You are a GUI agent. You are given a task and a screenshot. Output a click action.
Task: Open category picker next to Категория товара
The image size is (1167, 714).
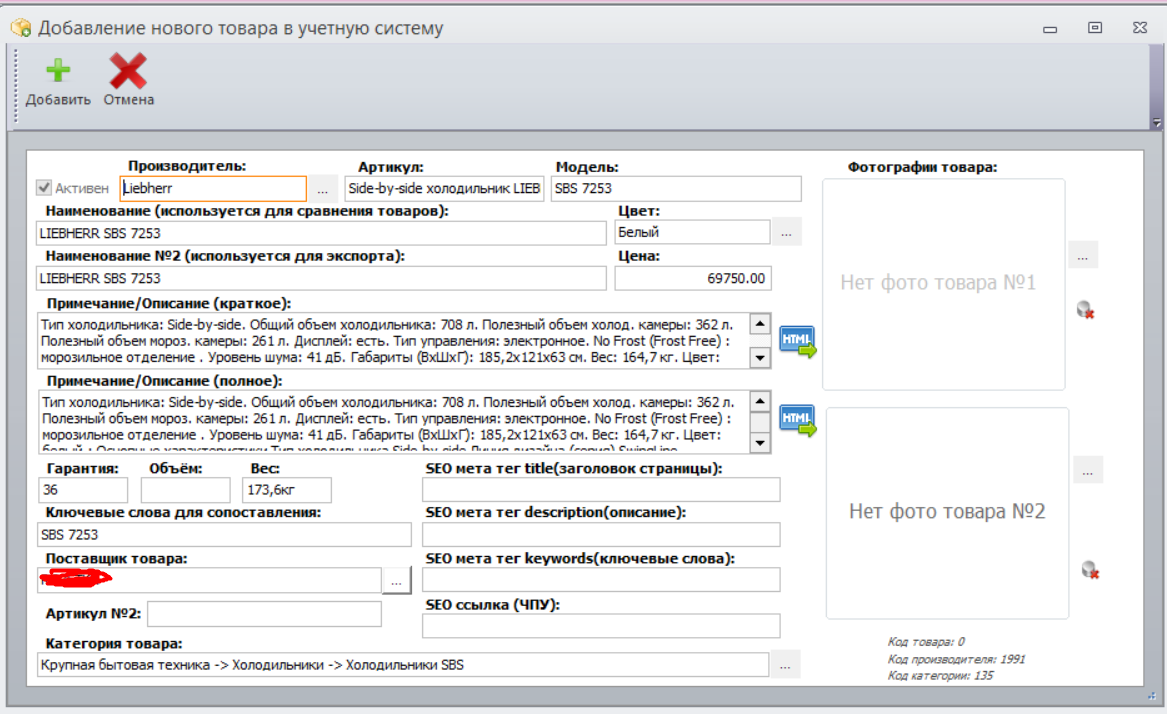point(785,665)
